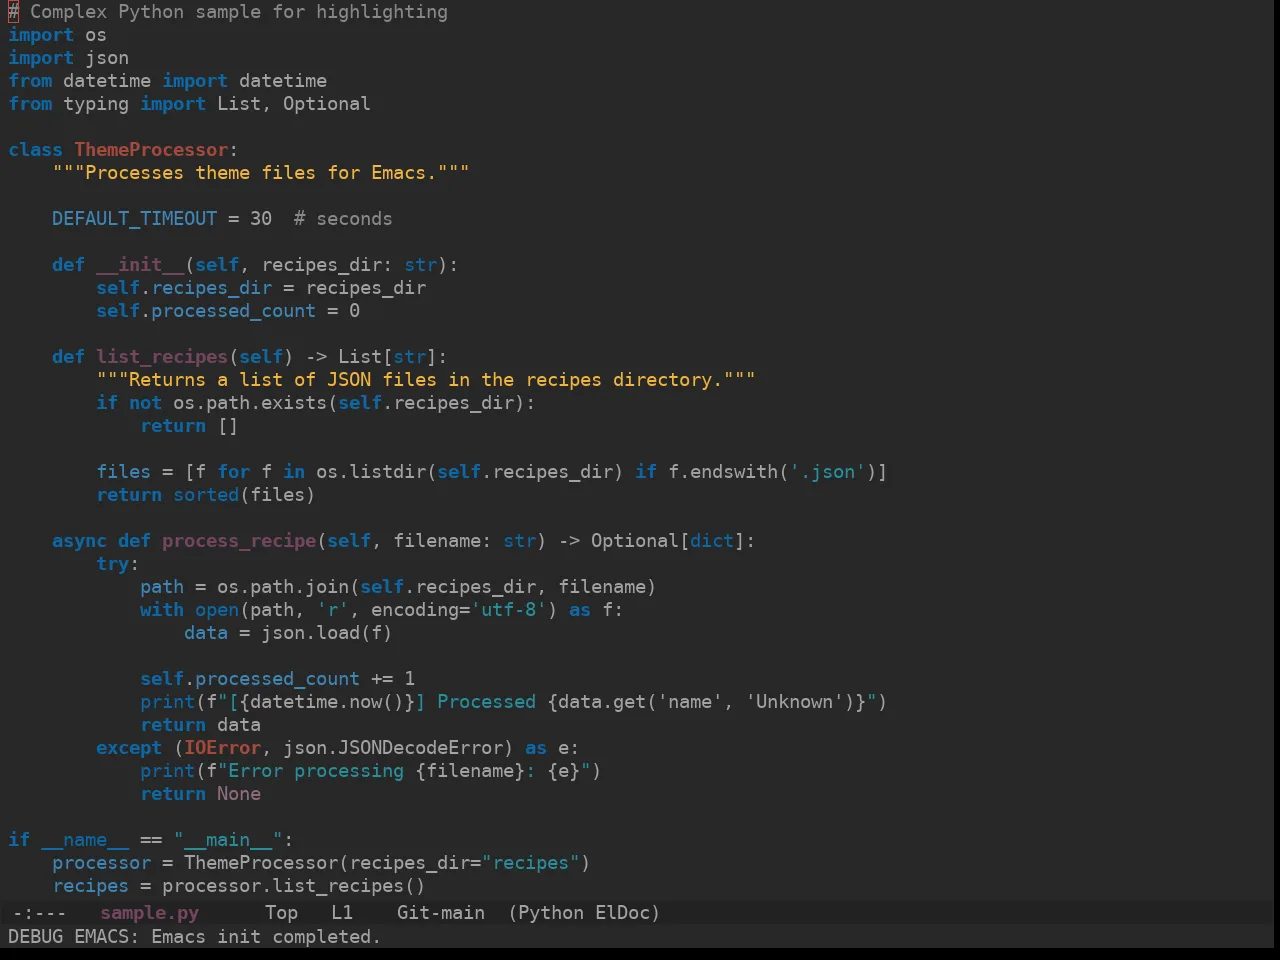Click the docstring 'Processes theme files for Emacs.'
The height and width of the screenshot is (960, 1280).
coord(261,172)
